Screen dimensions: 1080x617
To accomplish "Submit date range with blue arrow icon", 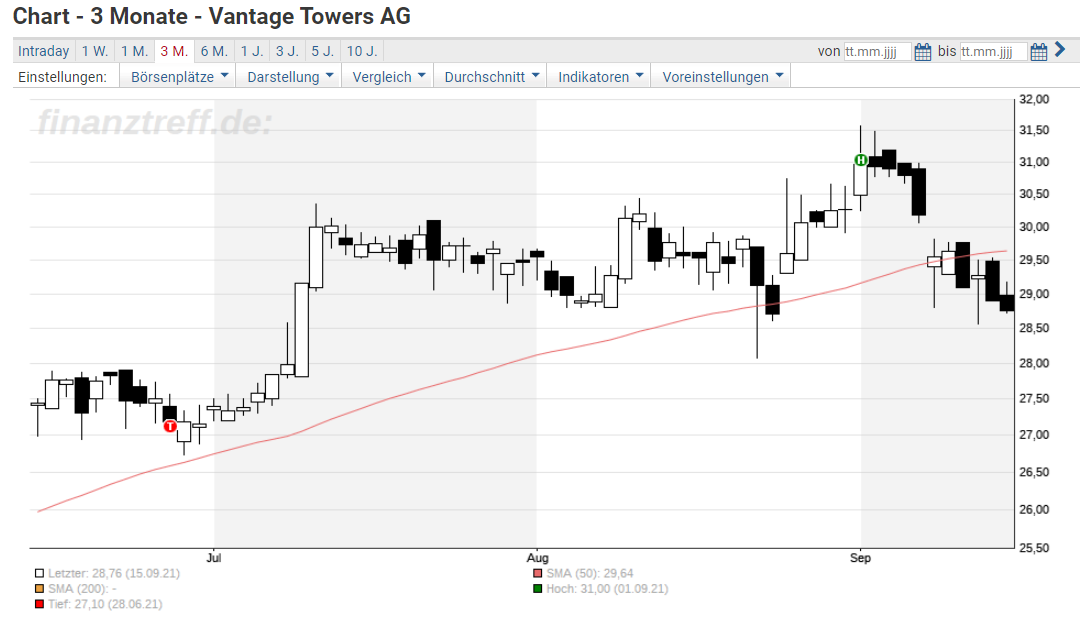I will (1060, 50).
